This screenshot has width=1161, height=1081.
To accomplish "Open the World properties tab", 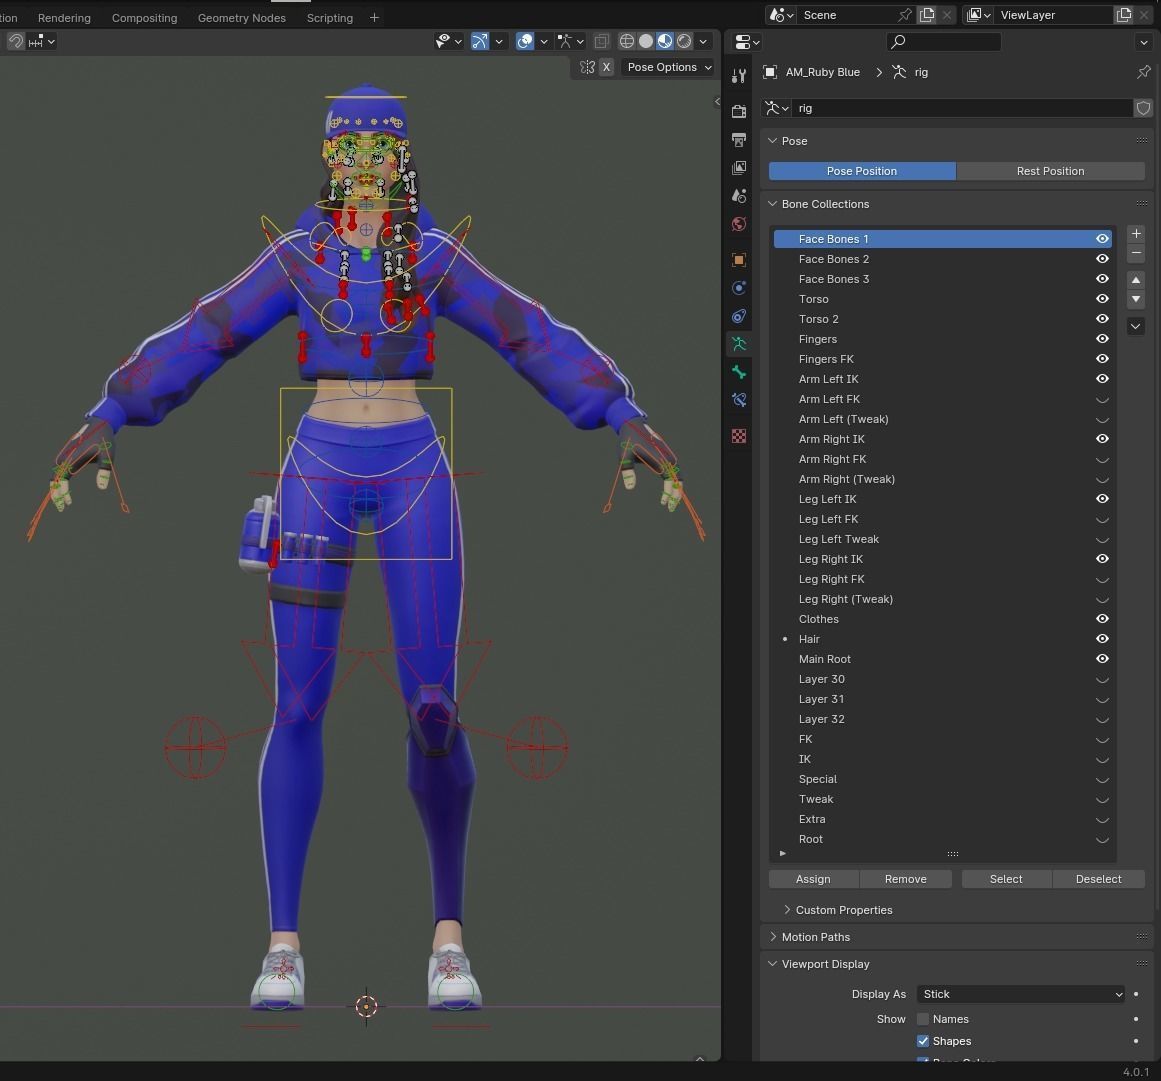I will [738, 224].
